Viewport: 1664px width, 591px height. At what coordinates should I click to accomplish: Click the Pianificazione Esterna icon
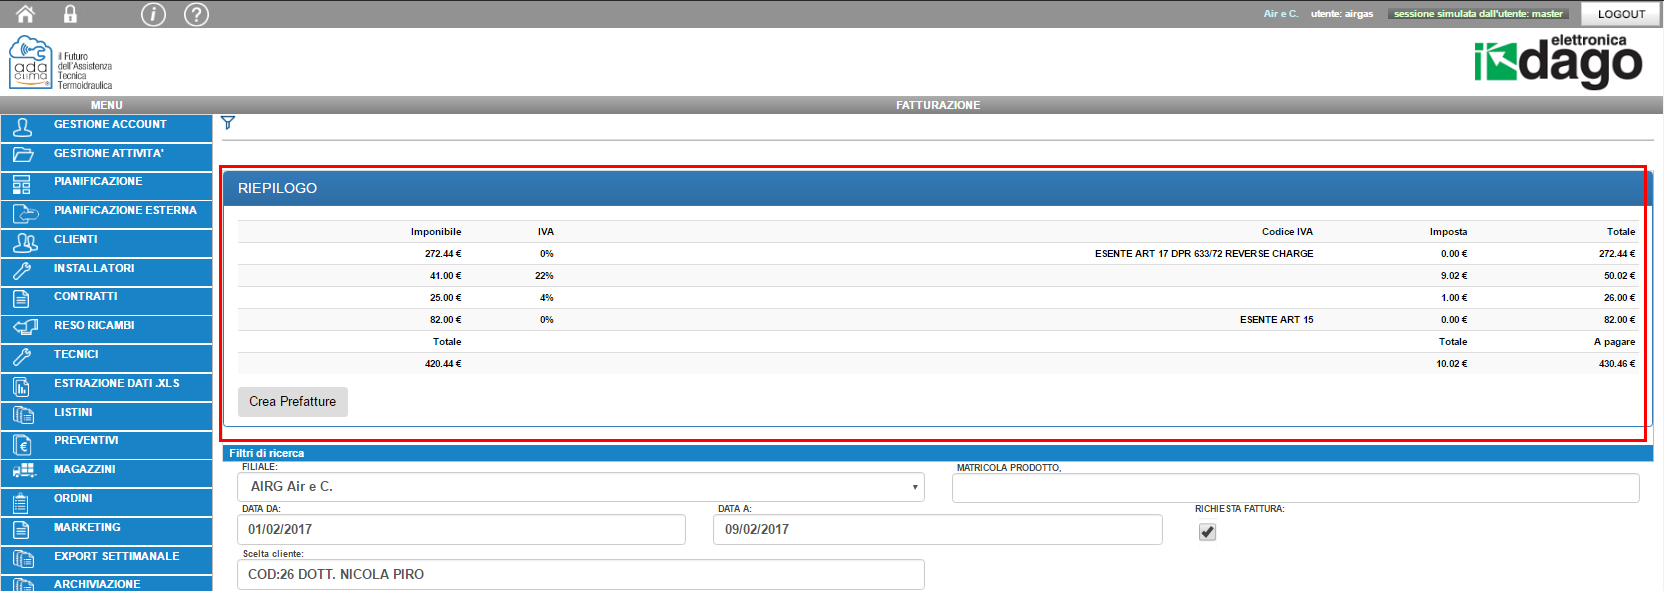pos(24,214)
